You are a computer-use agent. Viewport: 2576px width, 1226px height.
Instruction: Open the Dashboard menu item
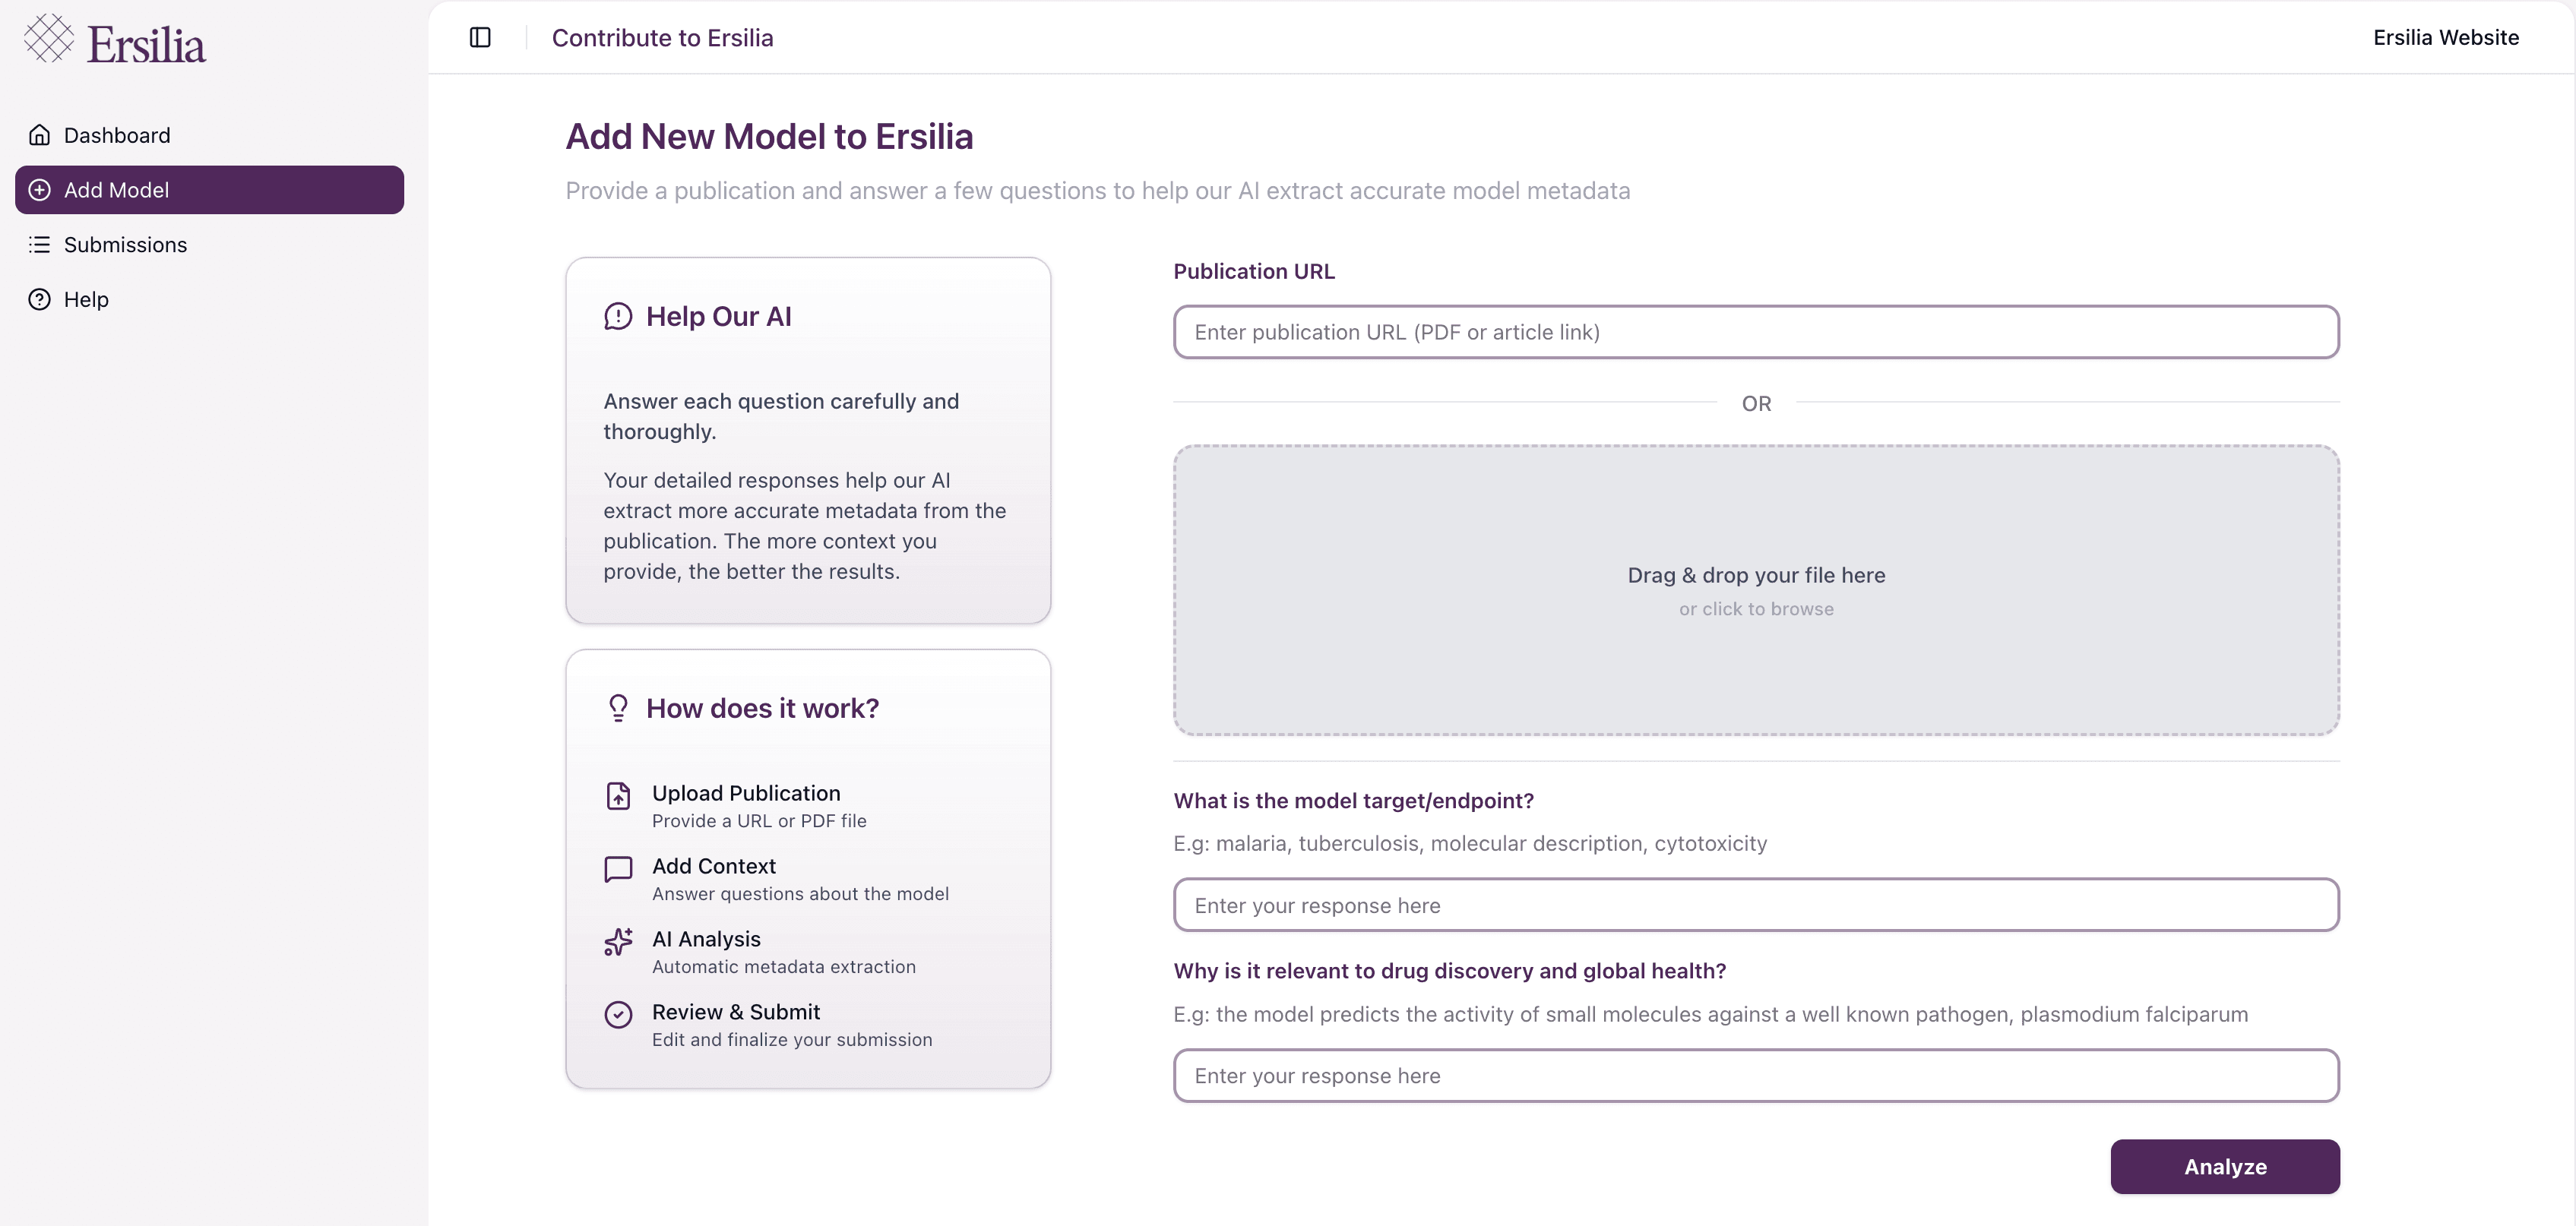117,135
